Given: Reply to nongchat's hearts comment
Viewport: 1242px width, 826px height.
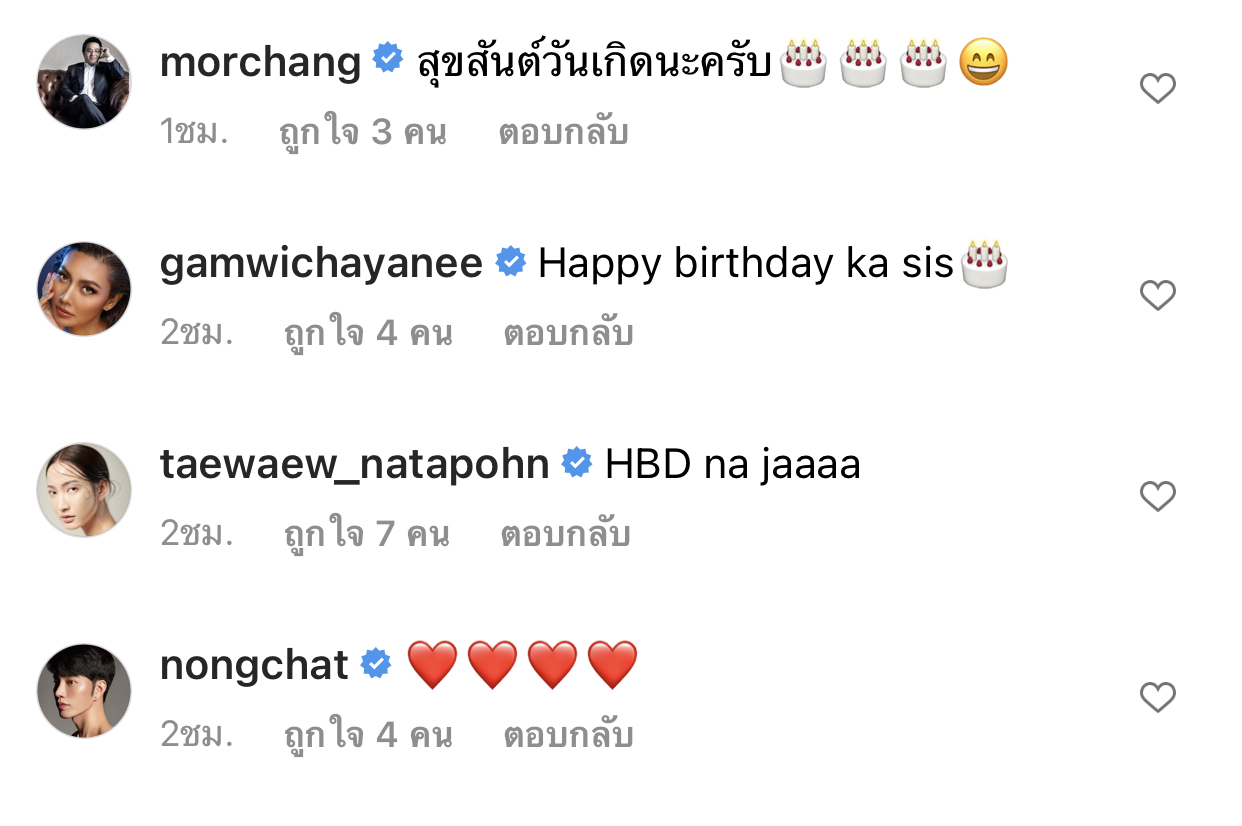Looking at the screenshot, I should (568, 735).
